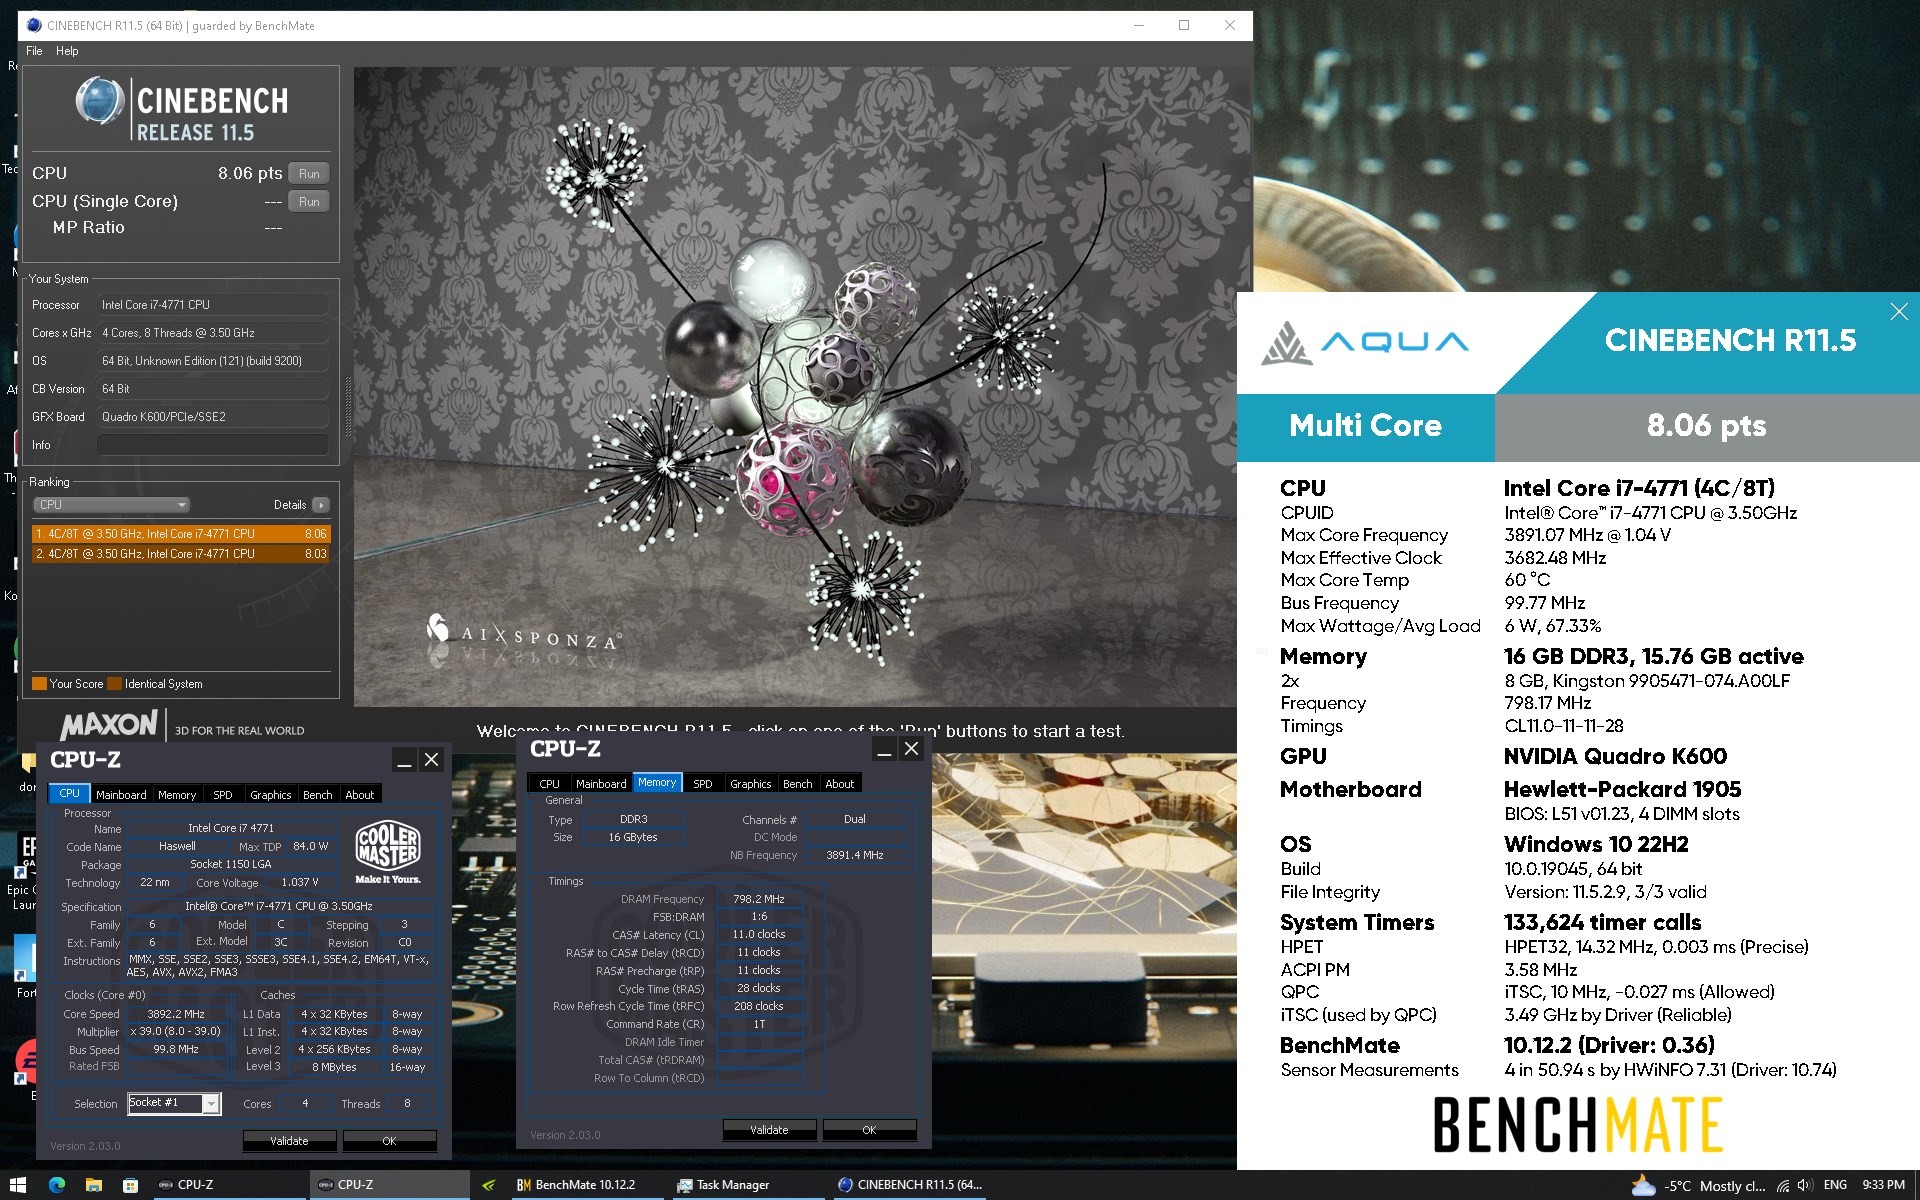1920x1200 pixels.
Task: Switch to About tab in left CPU-Z
Action: [360, 795]
